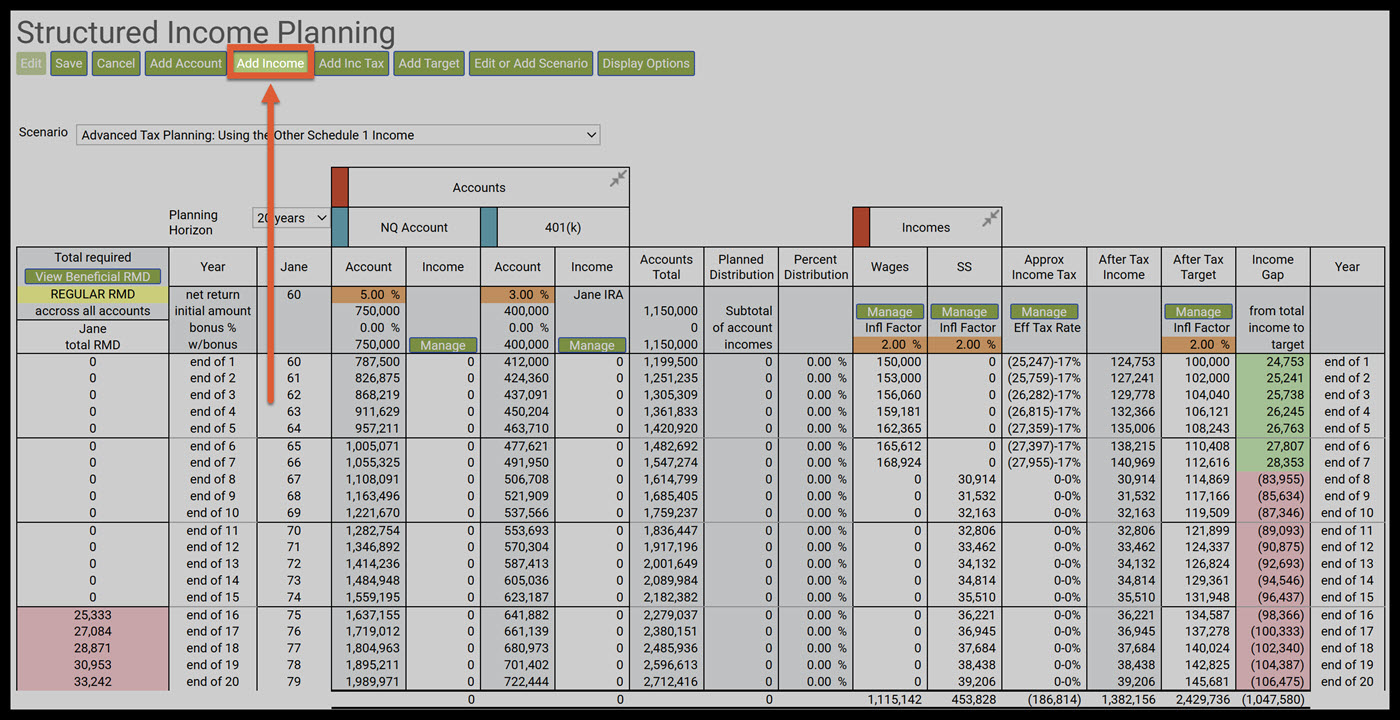The width and height of the screenshot is (1400, 720).
Task: Collapse the Accounts section using arrows icon
Action: (618, 178)
